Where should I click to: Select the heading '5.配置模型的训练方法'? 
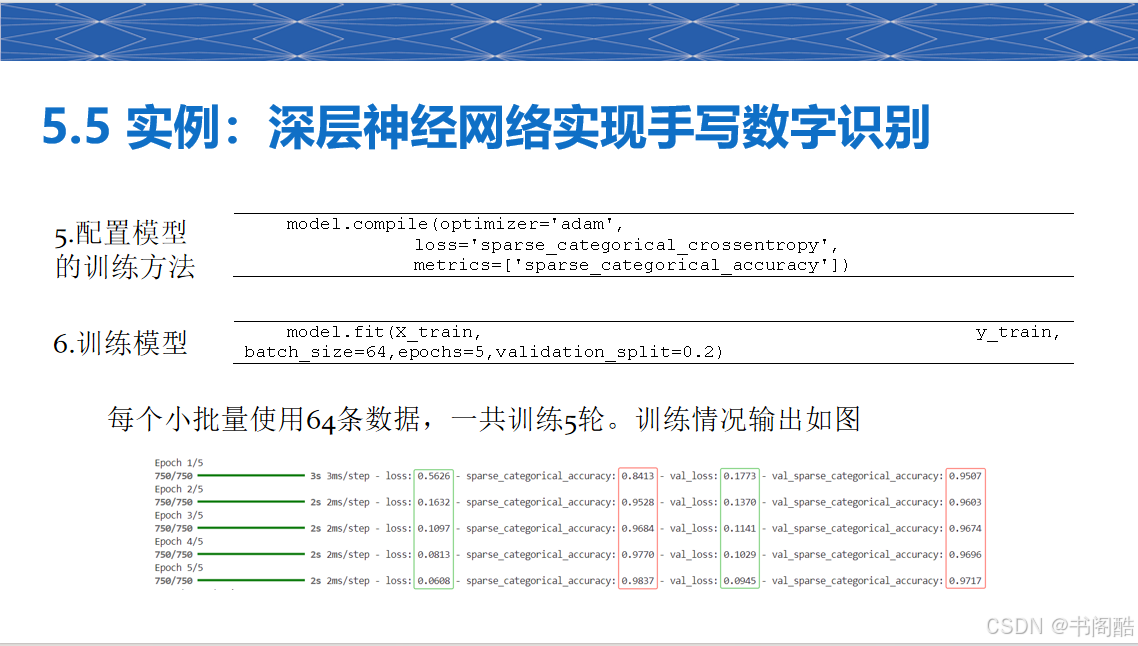pyautogui.click(x=125, y=250)
